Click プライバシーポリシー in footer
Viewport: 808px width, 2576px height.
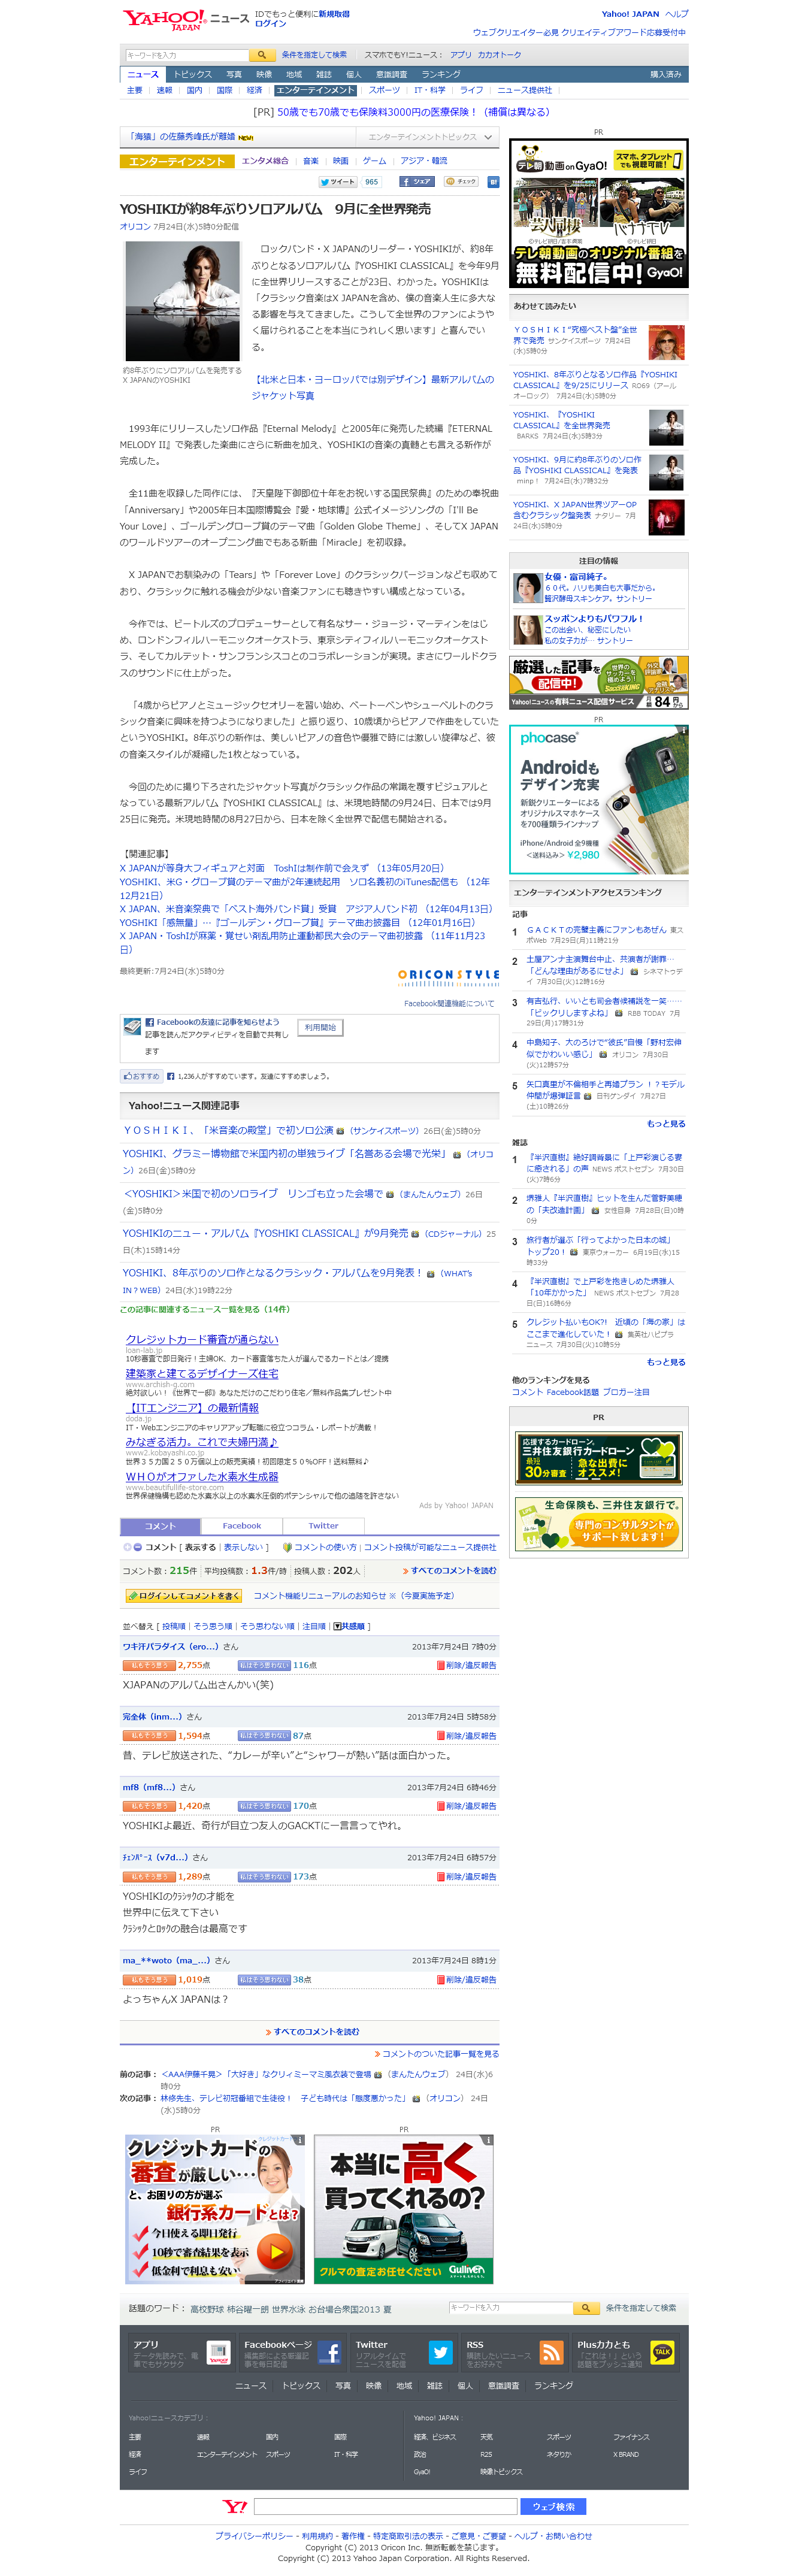click(254, 2536)
